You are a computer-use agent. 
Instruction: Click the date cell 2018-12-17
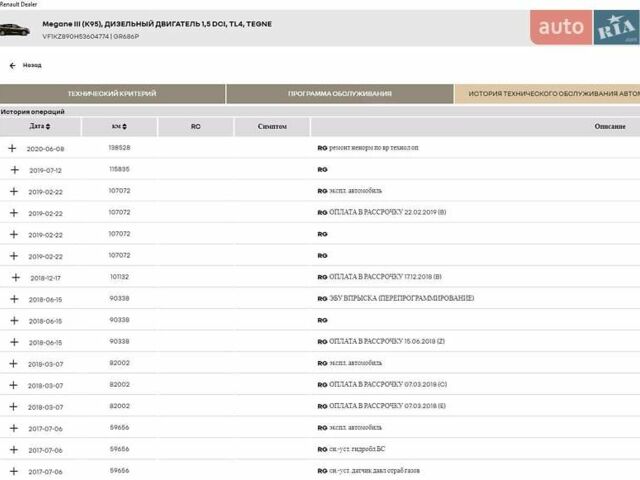pos(45,278)
